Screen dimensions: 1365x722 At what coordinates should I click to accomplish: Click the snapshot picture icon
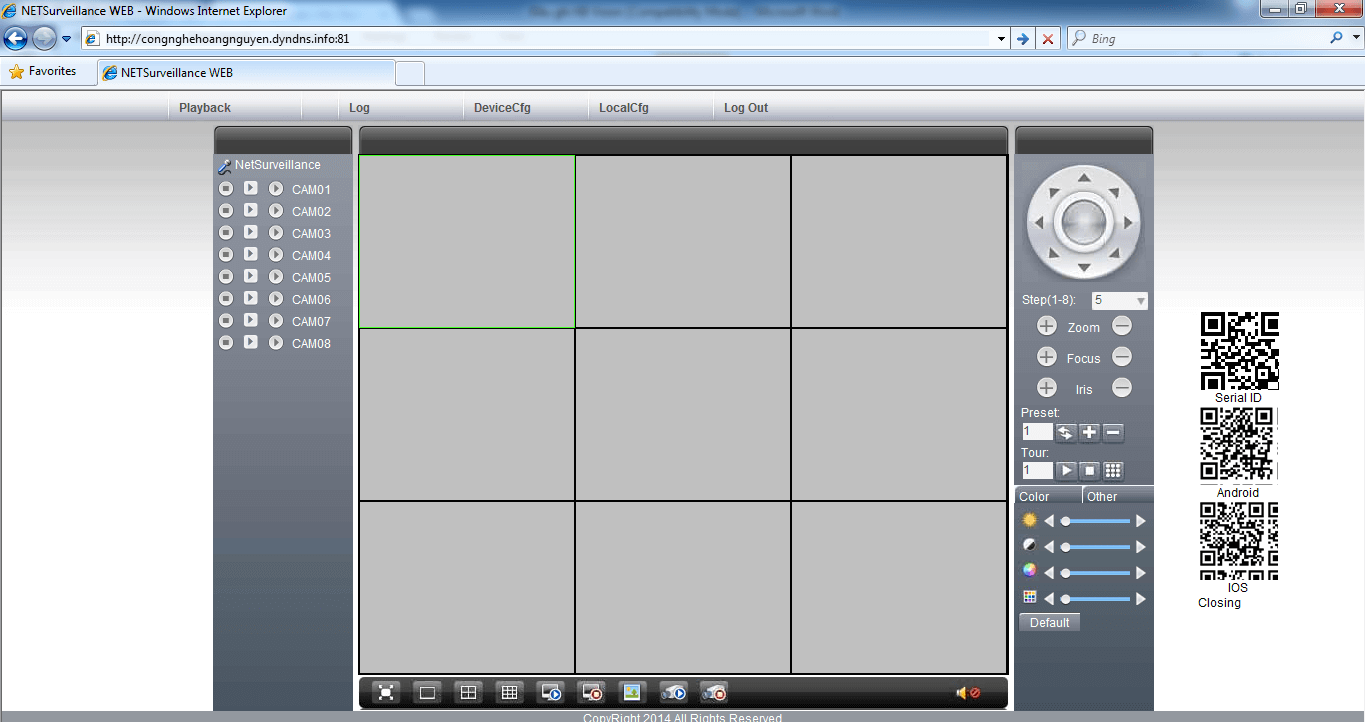[630, 692]
